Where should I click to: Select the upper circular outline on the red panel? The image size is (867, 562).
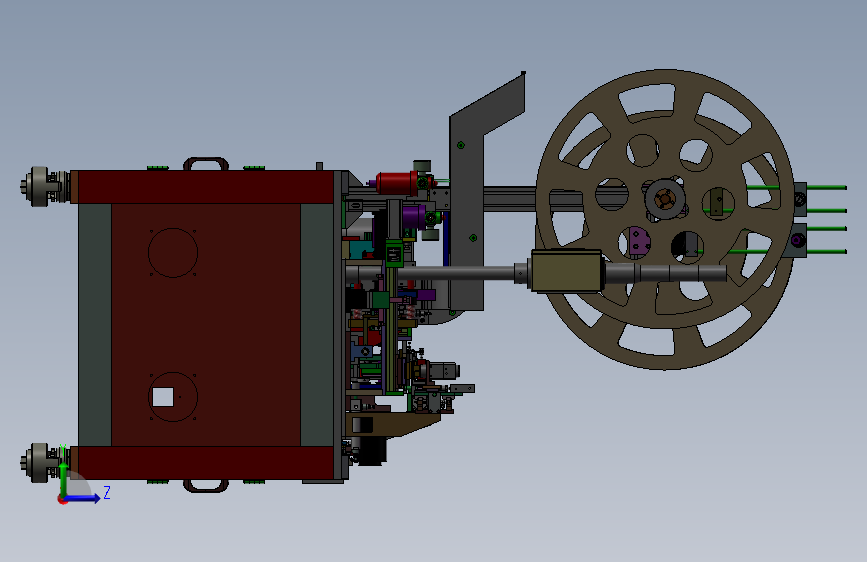point(173,253)
